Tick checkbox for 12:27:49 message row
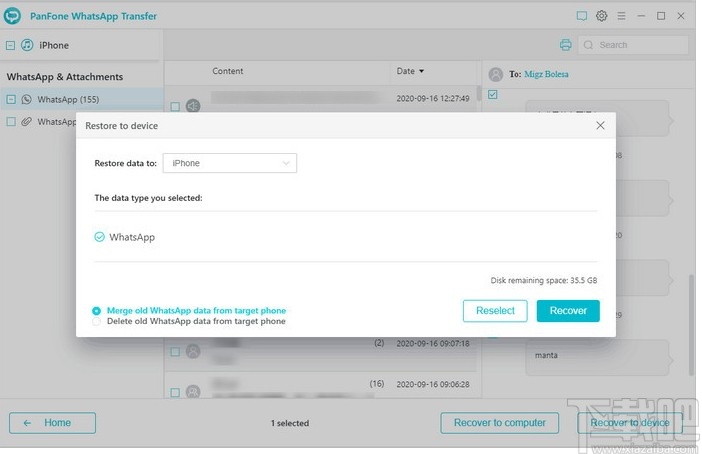 (175, 107)
